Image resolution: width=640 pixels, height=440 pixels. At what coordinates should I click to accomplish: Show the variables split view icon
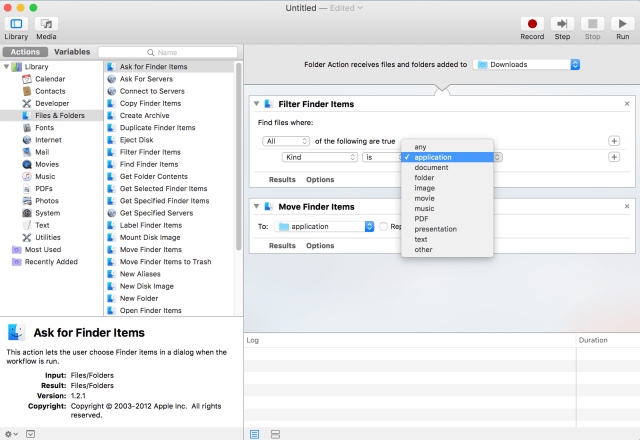point(276,434)
